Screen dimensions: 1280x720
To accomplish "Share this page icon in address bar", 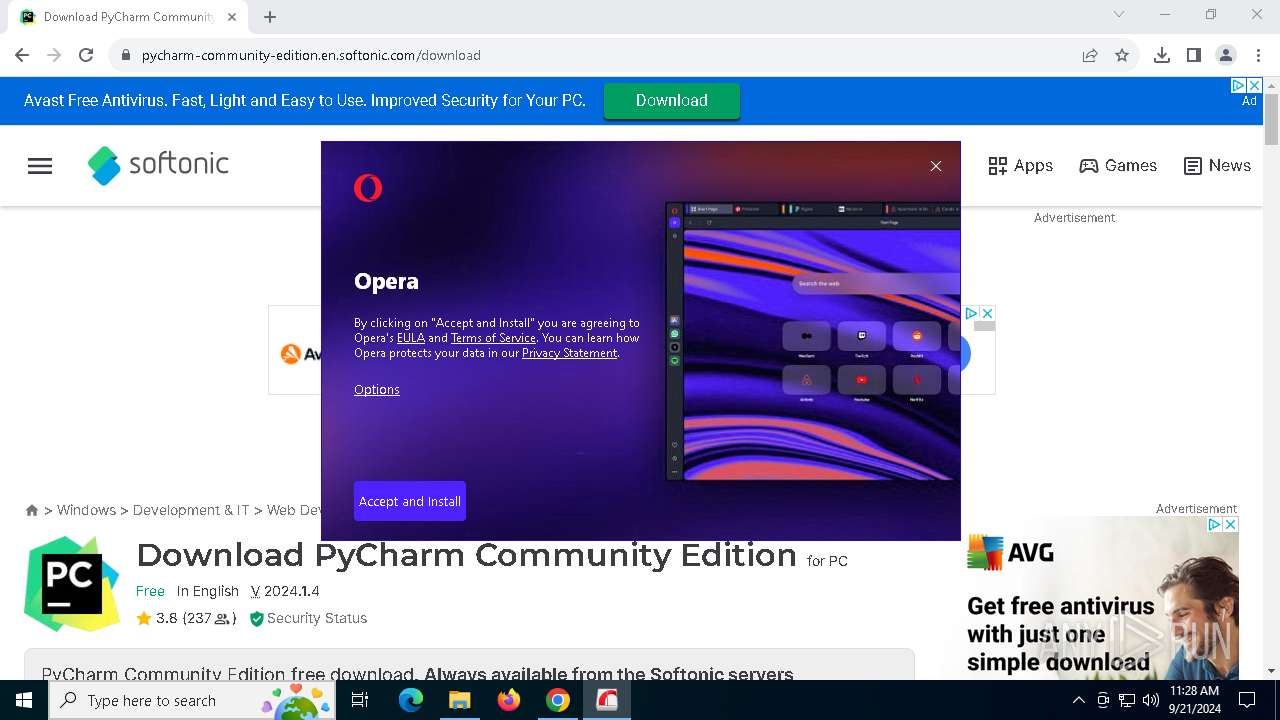I will (1090, 55).
